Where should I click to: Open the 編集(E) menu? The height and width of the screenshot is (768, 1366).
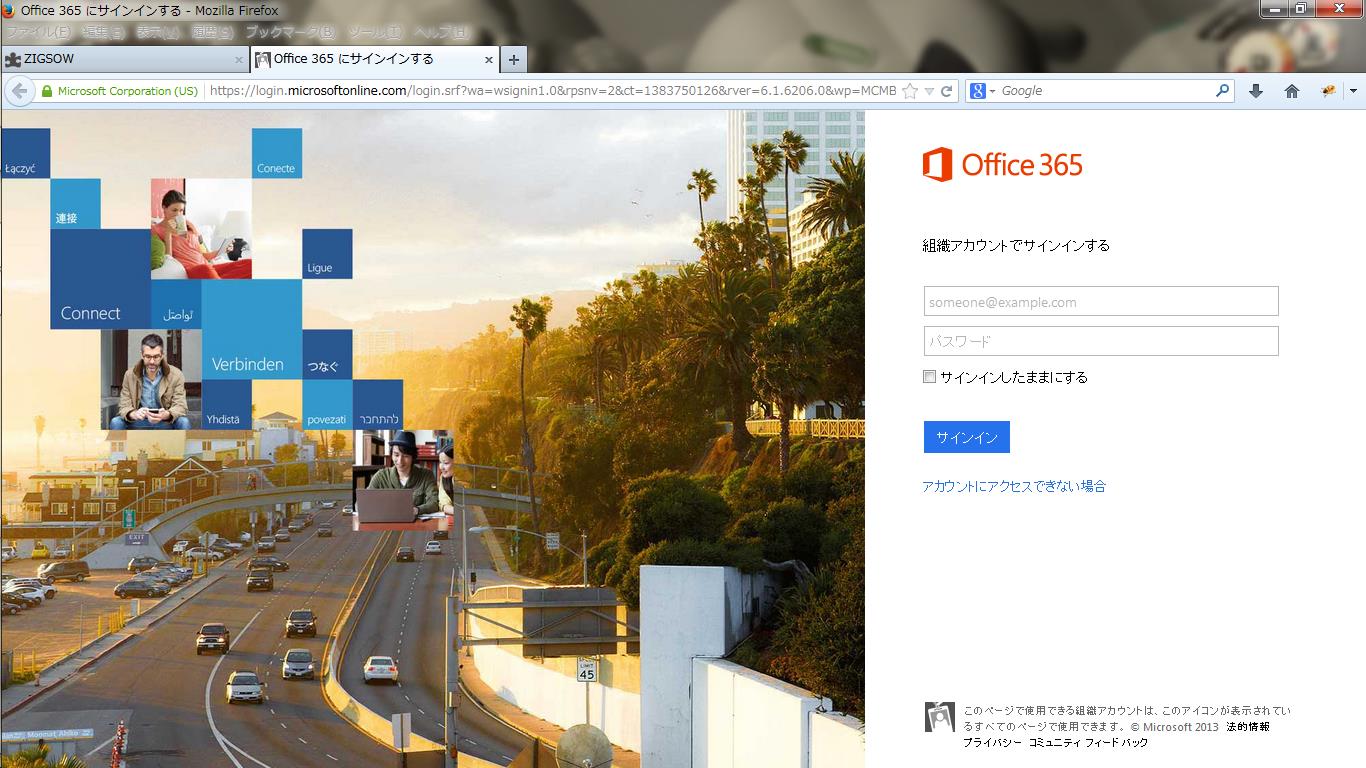[103, 33]
